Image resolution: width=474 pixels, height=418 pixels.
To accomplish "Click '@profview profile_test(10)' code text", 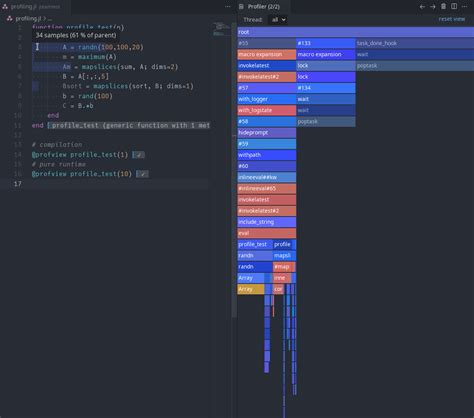I will (x=82, y=174).
